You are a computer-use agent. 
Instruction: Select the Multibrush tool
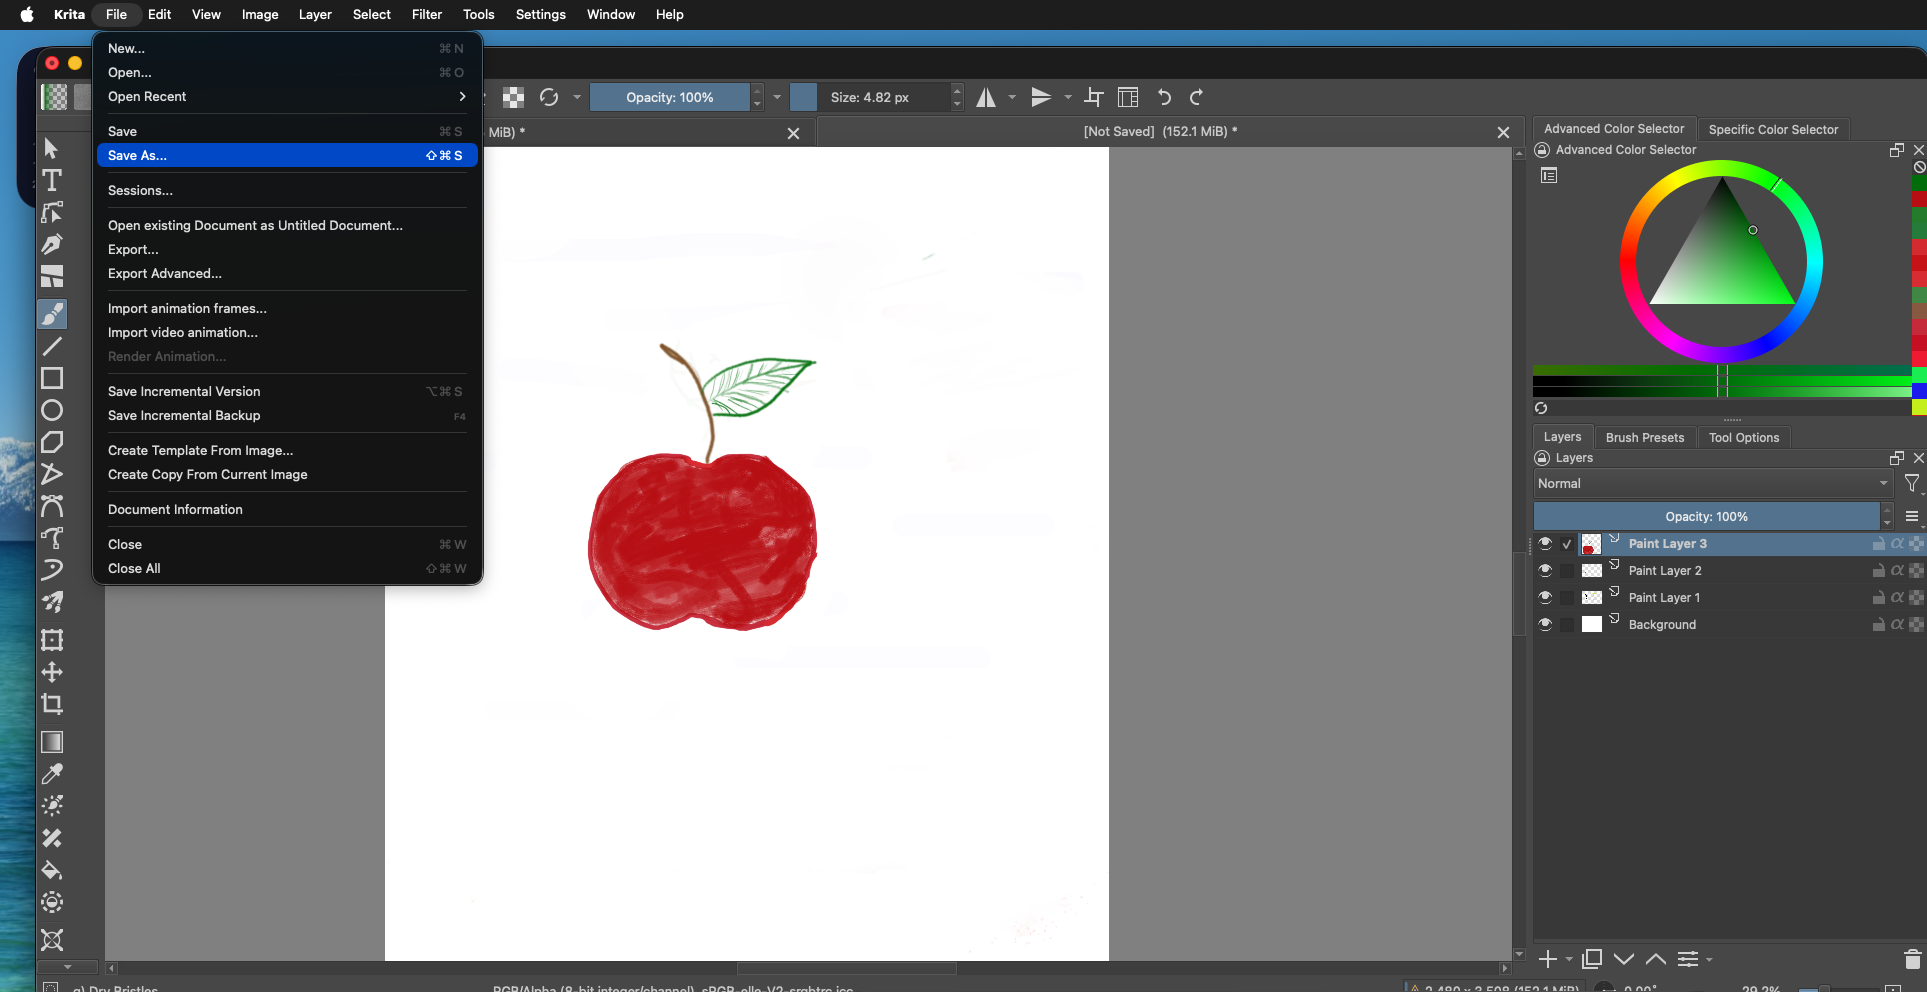point(52,602)
